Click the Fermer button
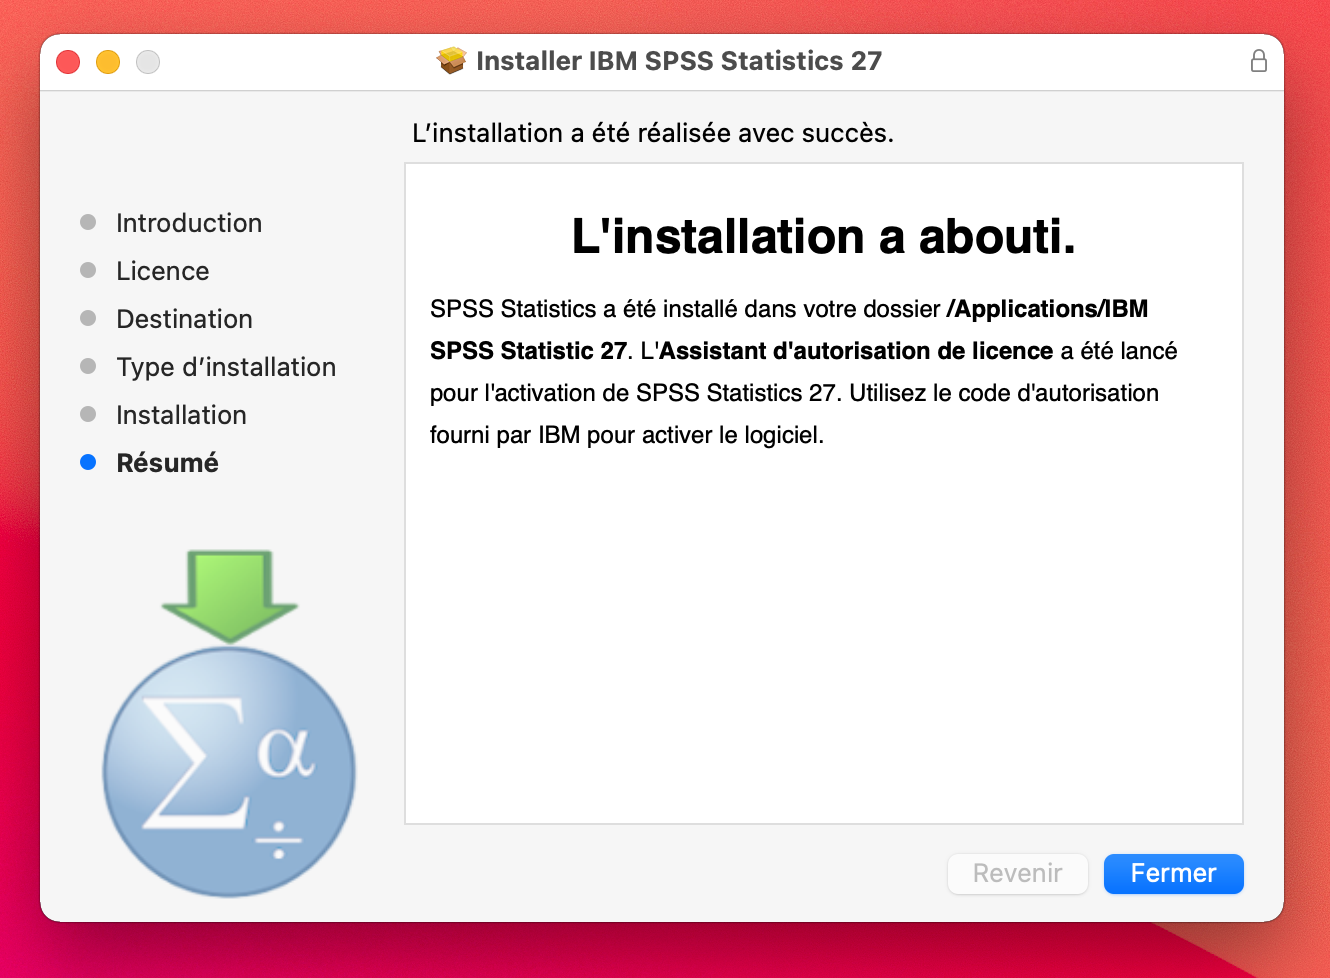 (1173, 873)
